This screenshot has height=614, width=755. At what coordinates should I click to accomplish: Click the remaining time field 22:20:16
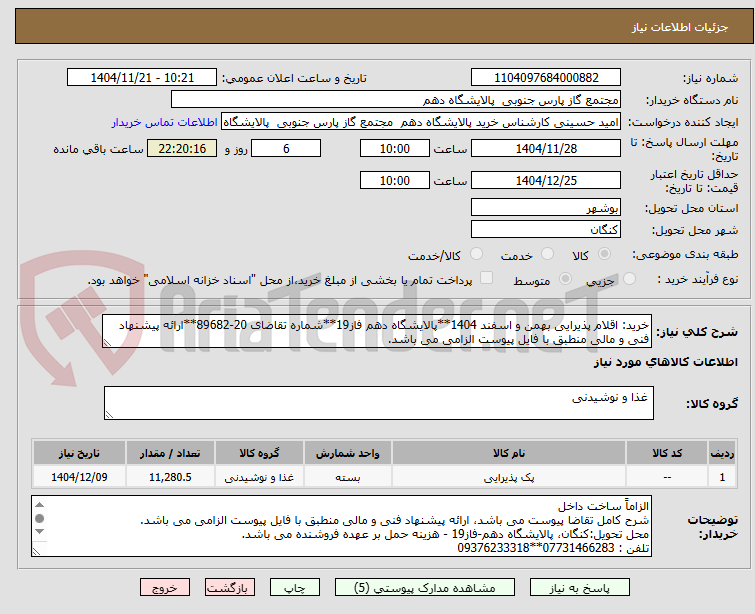(x=182, y=148)
